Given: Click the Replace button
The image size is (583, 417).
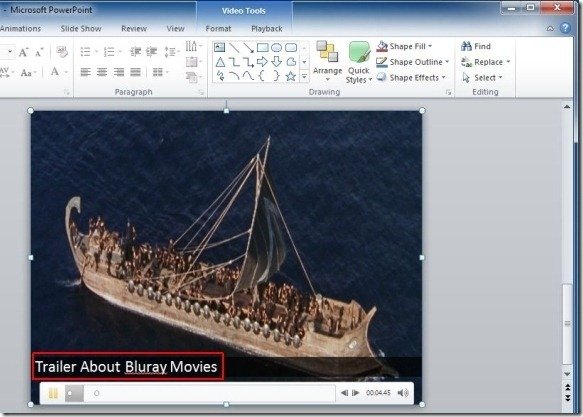Looking at the screenshot, I should tap(485, 62).
